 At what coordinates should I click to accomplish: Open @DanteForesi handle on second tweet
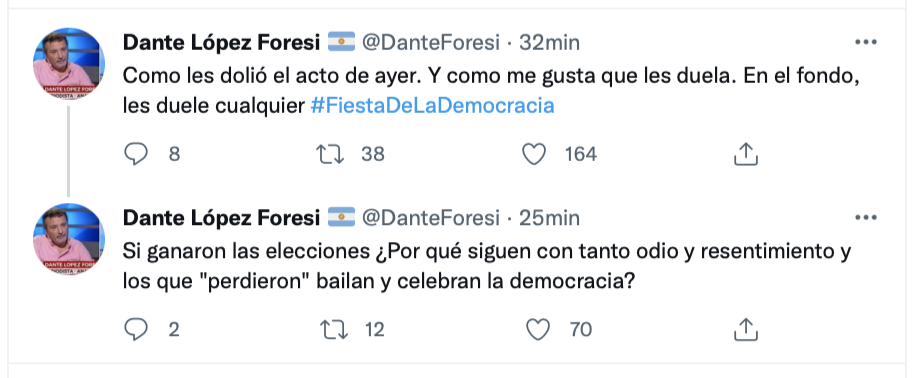pyautogui.click(x=431, y=218)
